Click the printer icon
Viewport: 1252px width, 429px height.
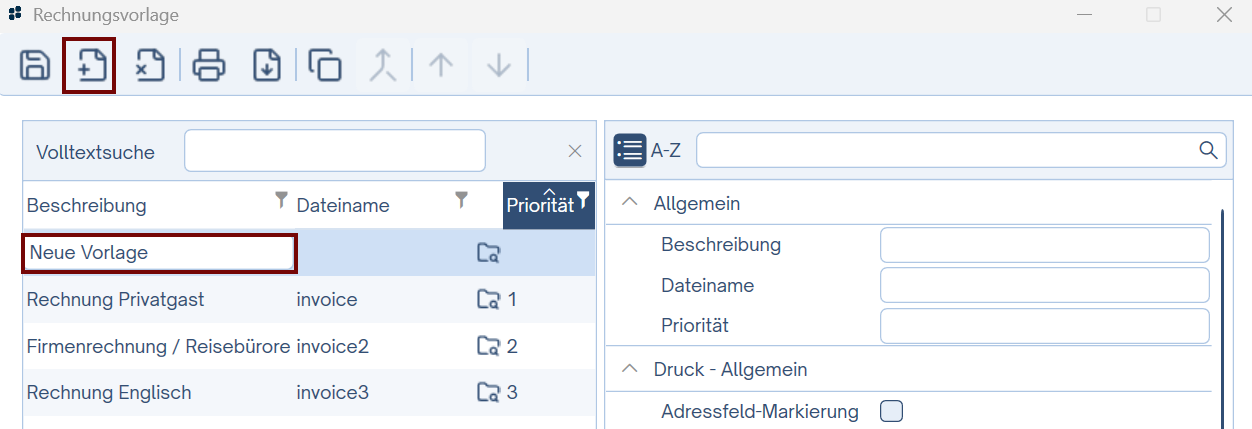point(209,66)
